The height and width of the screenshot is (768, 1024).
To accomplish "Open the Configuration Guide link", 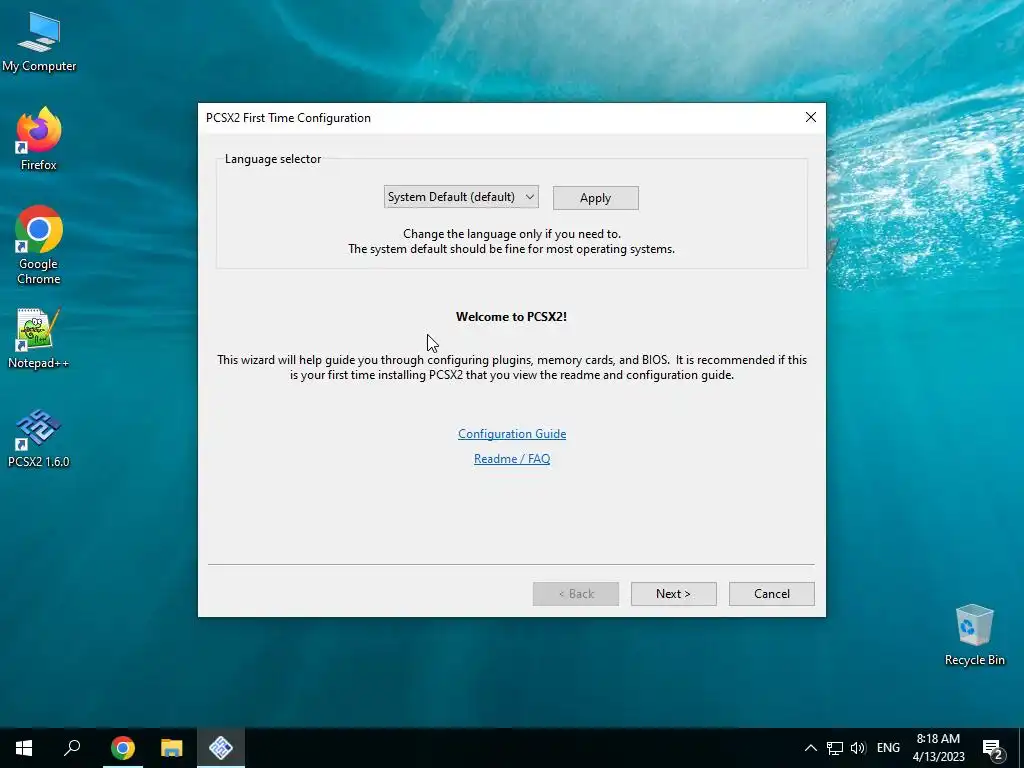I will click(512, 434).
